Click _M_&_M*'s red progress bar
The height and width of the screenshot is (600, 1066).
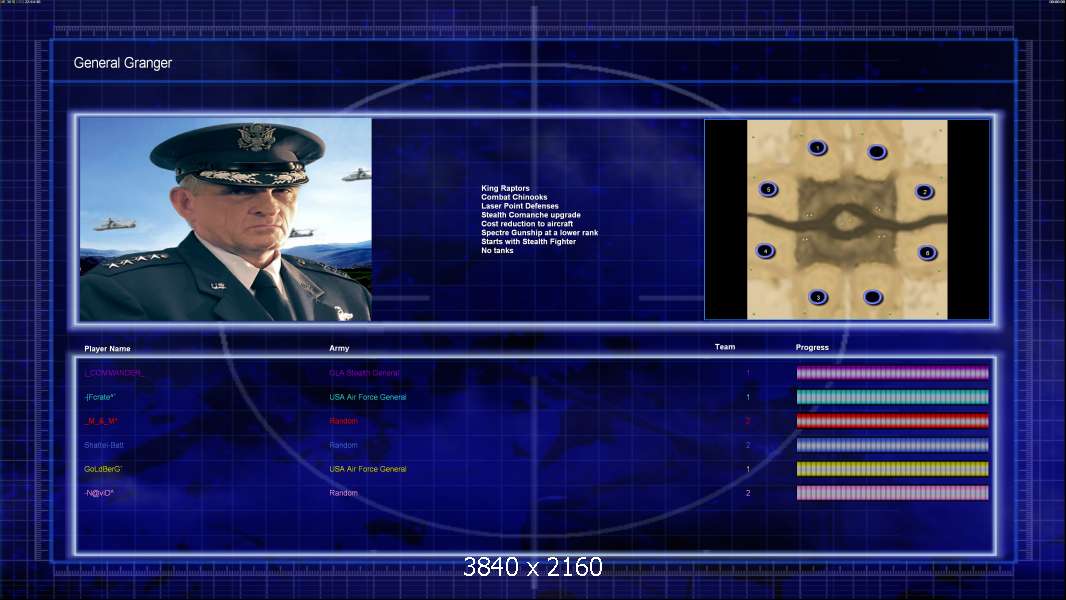[893, 421]
